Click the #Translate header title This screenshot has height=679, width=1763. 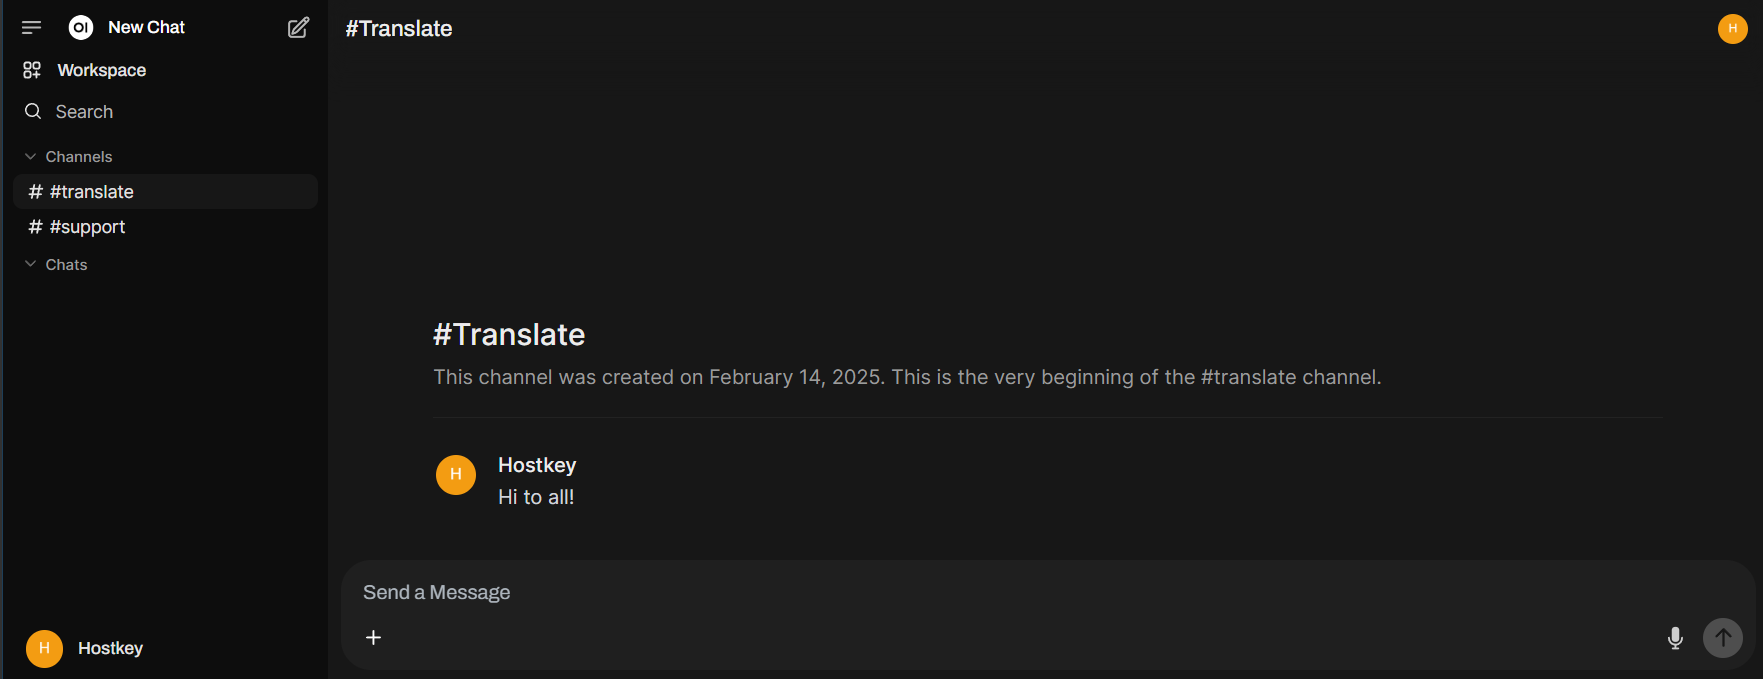(399, 29)
